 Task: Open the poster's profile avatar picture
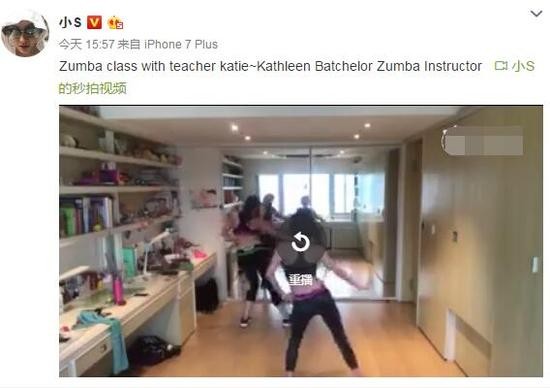point(25,34)
